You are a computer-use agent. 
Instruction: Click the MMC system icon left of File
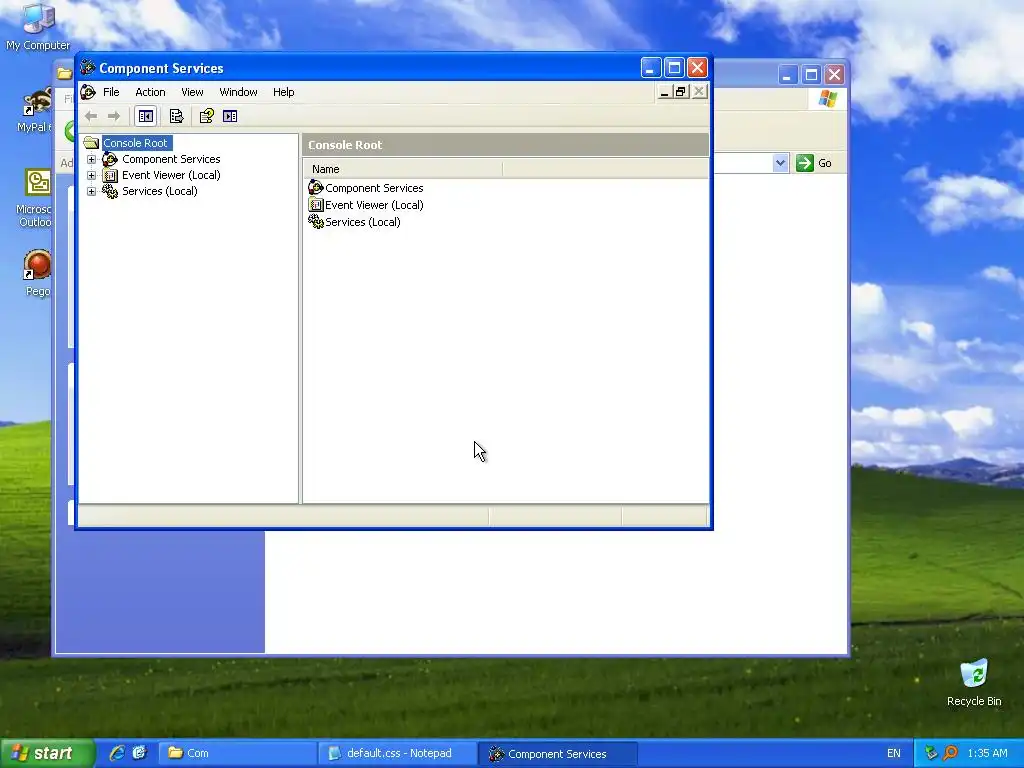click(88, 92)
